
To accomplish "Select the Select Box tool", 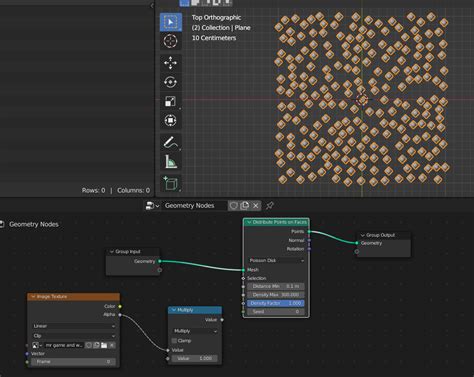I will click(171, 22).
